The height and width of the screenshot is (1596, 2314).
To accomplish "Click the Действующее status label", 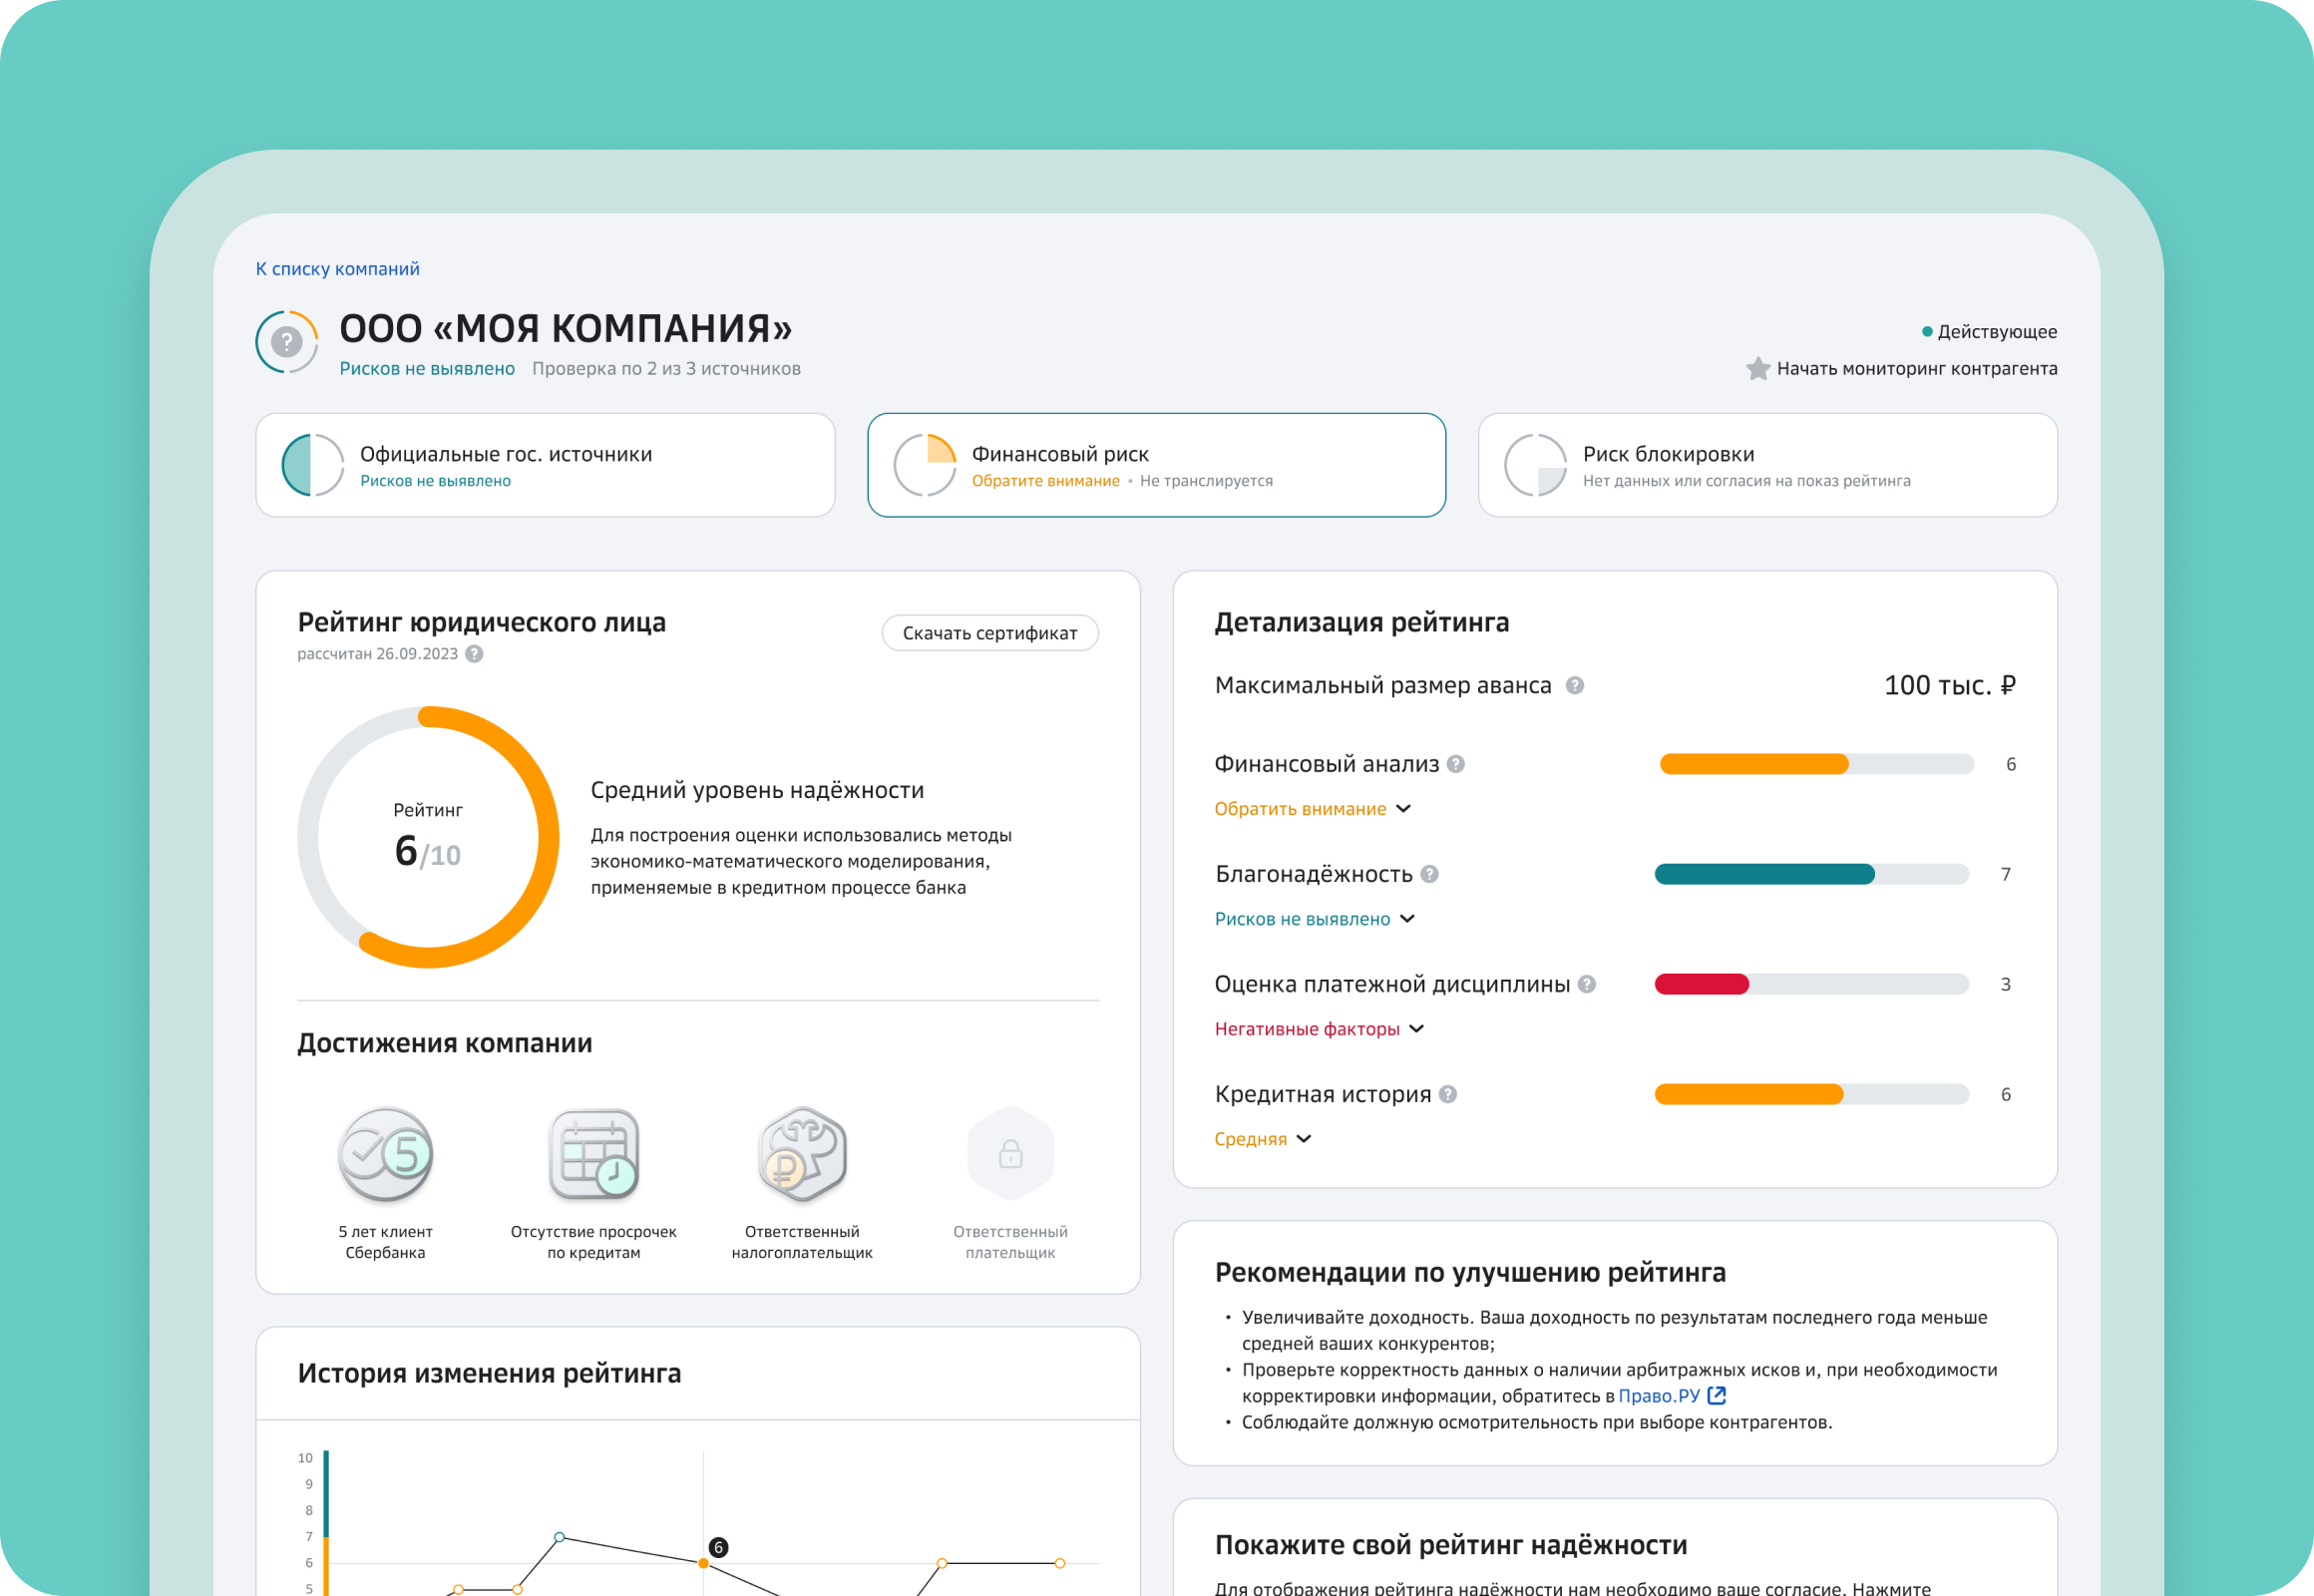I will point(1997,332).
